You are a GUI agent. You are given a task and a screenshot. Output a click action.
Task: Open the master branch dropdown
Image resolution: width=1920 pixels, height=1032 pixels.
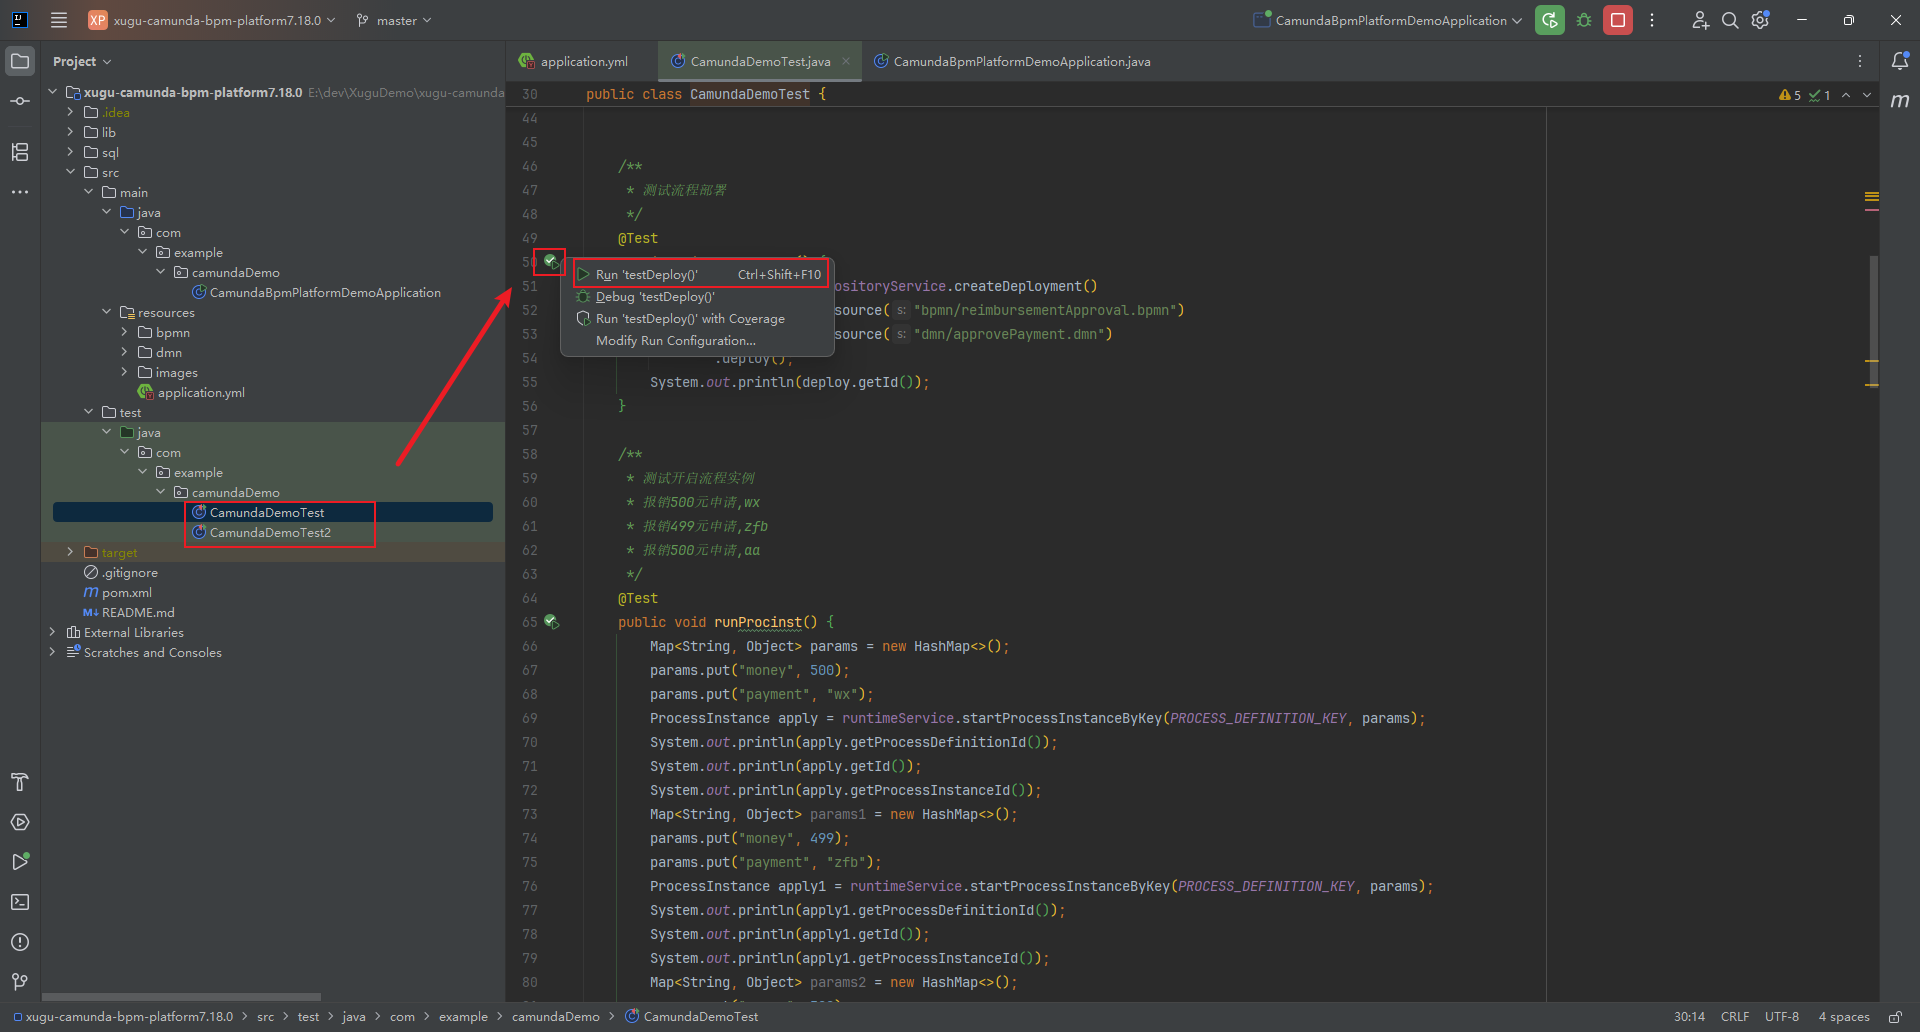(x=395, y=20)
